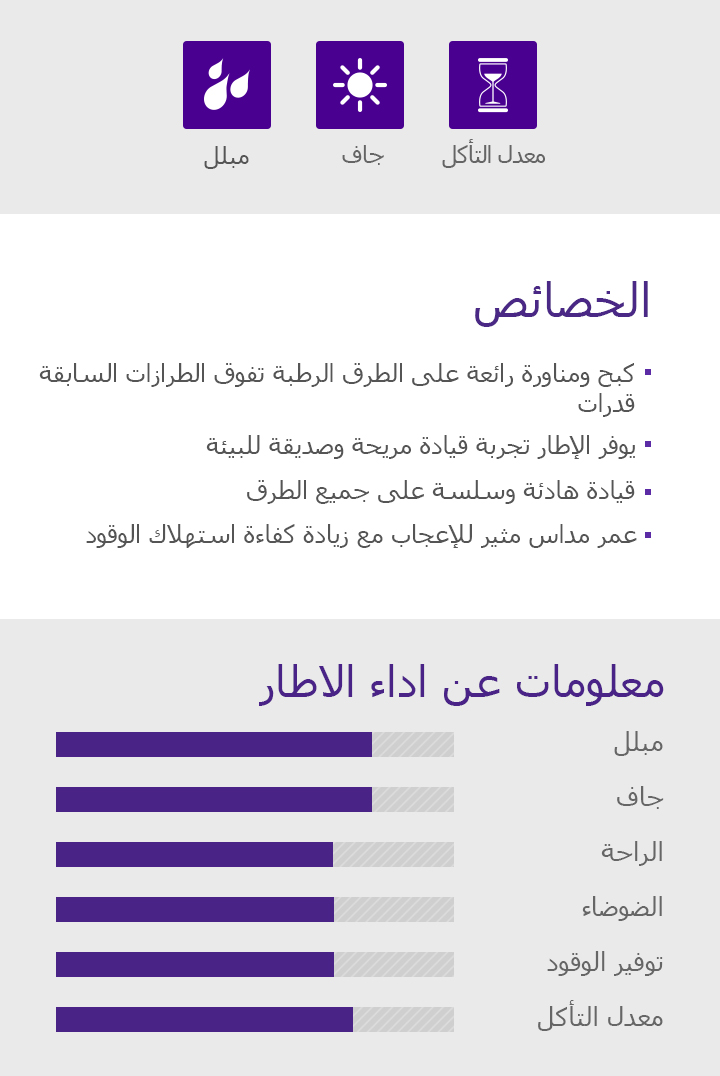720x1076 pixels.
Task: Click the الراحة label in performance list
Action: 632,852
